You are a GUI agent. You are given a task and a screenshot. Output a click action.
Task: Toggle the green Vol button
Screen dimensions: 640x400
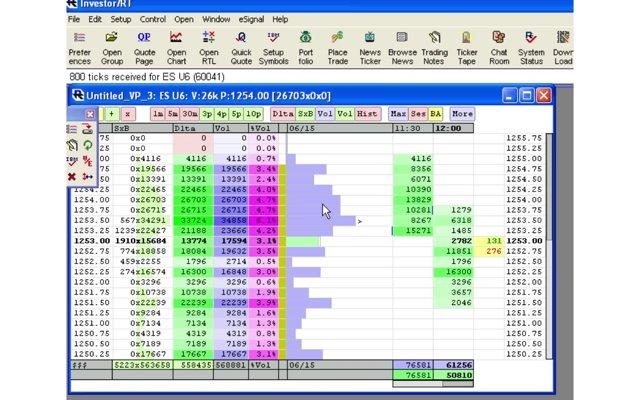click(x=344, y=114)
